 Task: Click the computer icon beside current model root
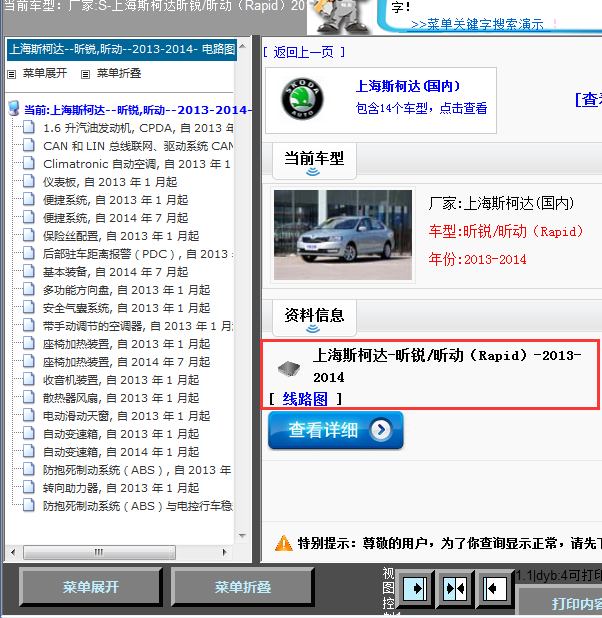(14, 108)
